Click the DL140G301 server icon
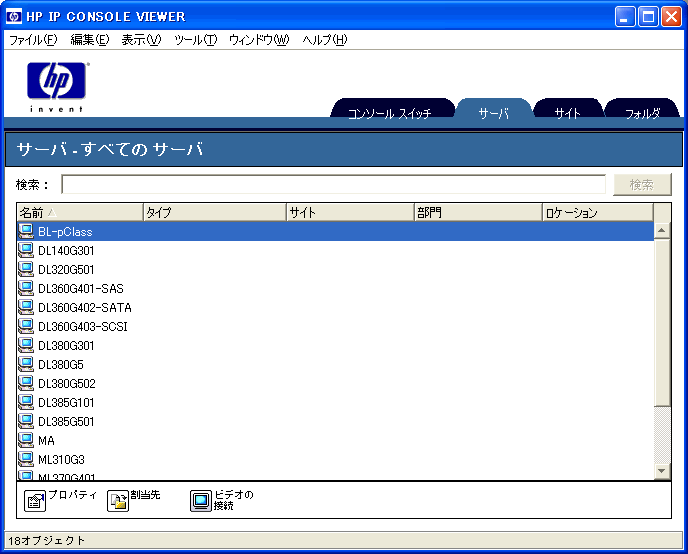The height and width of the screenshot is (554, 688). [x=26, y=251]
